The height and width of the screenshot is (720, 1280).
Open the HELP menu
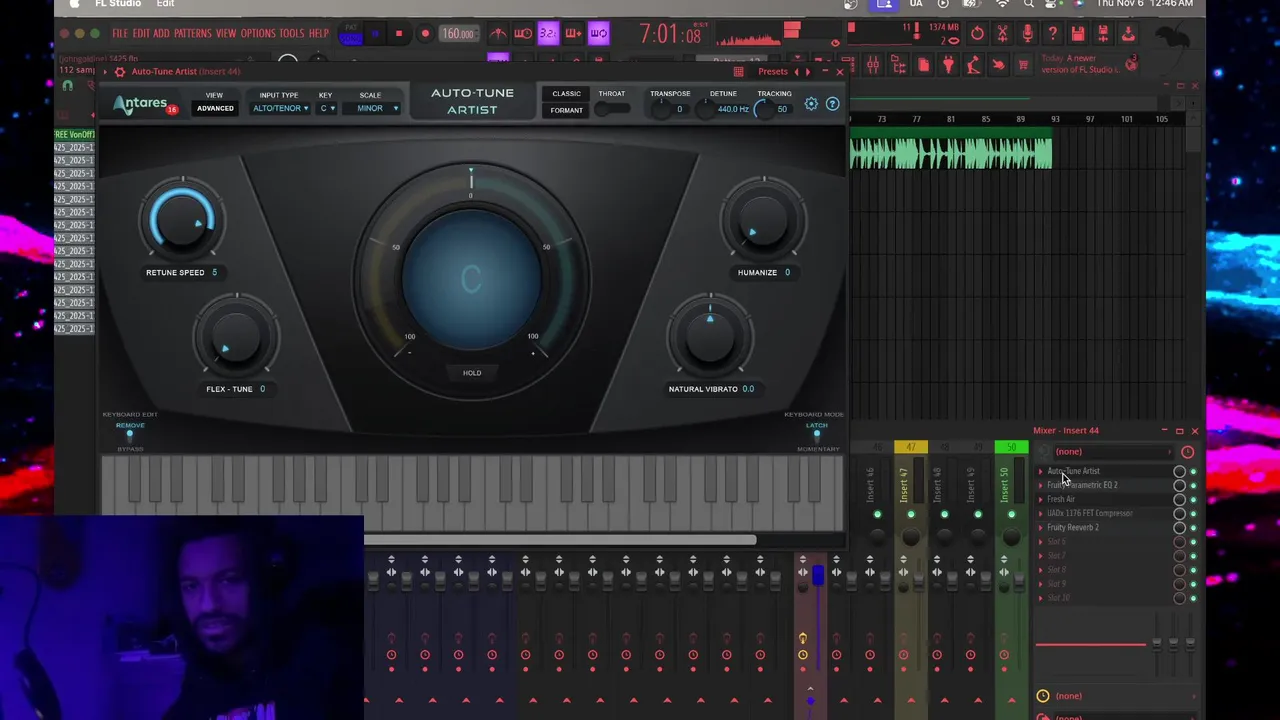coord(319,33)
